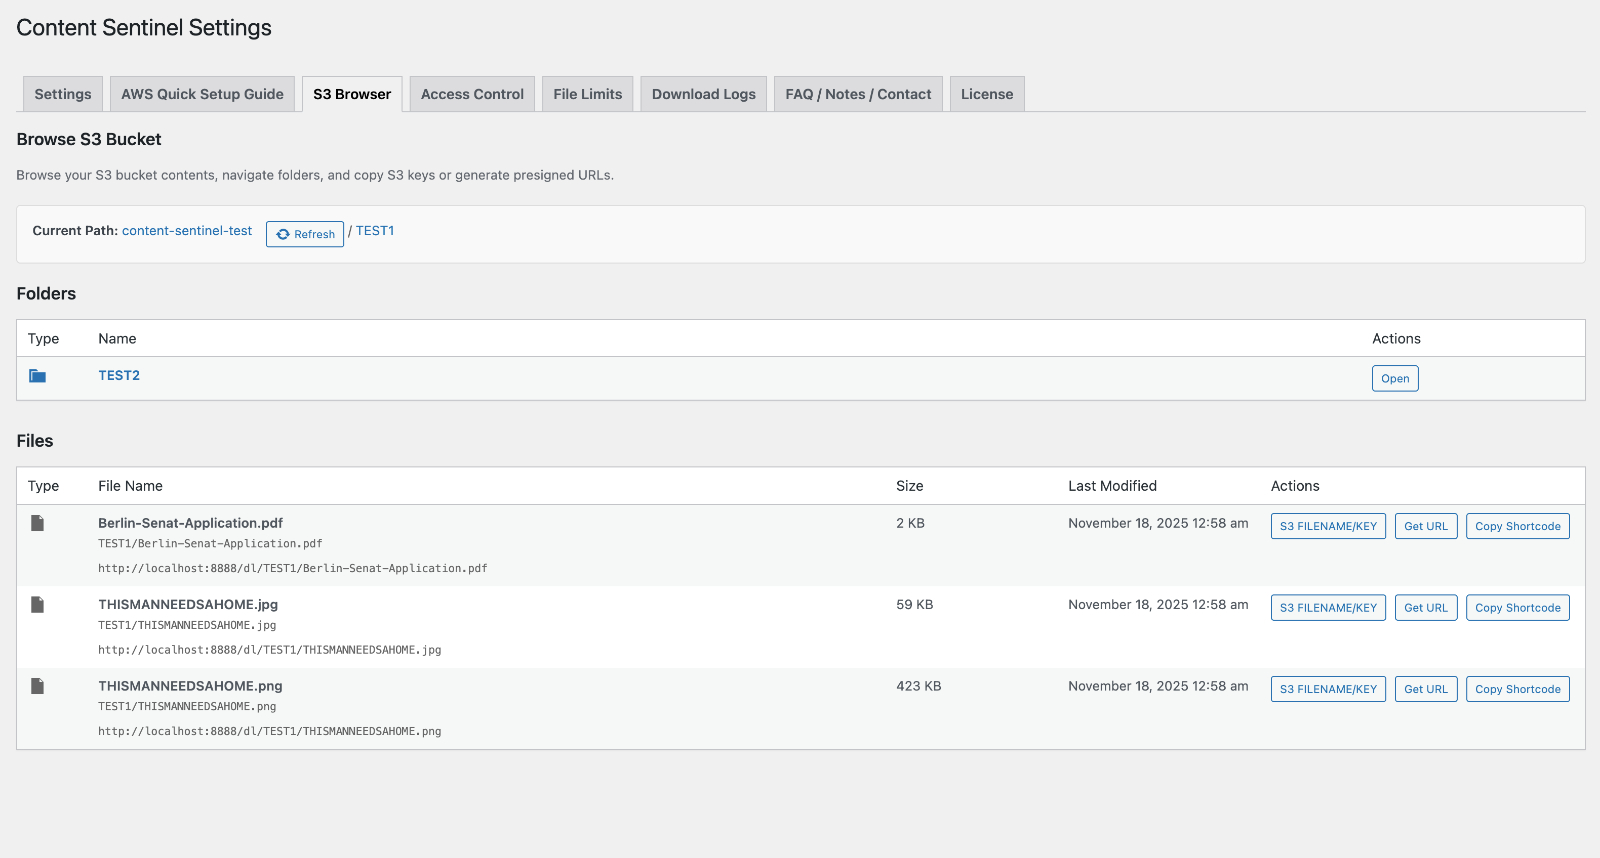
Task: Click the Content Sentinel Settings title
Action: pos(144,28)
